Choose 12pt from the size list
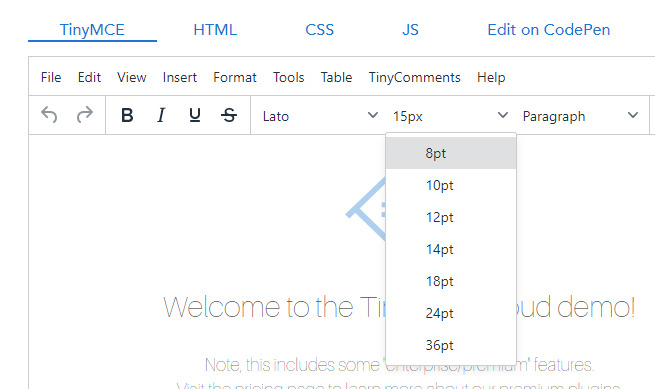655x389 pixels. (x=451, y=217)
